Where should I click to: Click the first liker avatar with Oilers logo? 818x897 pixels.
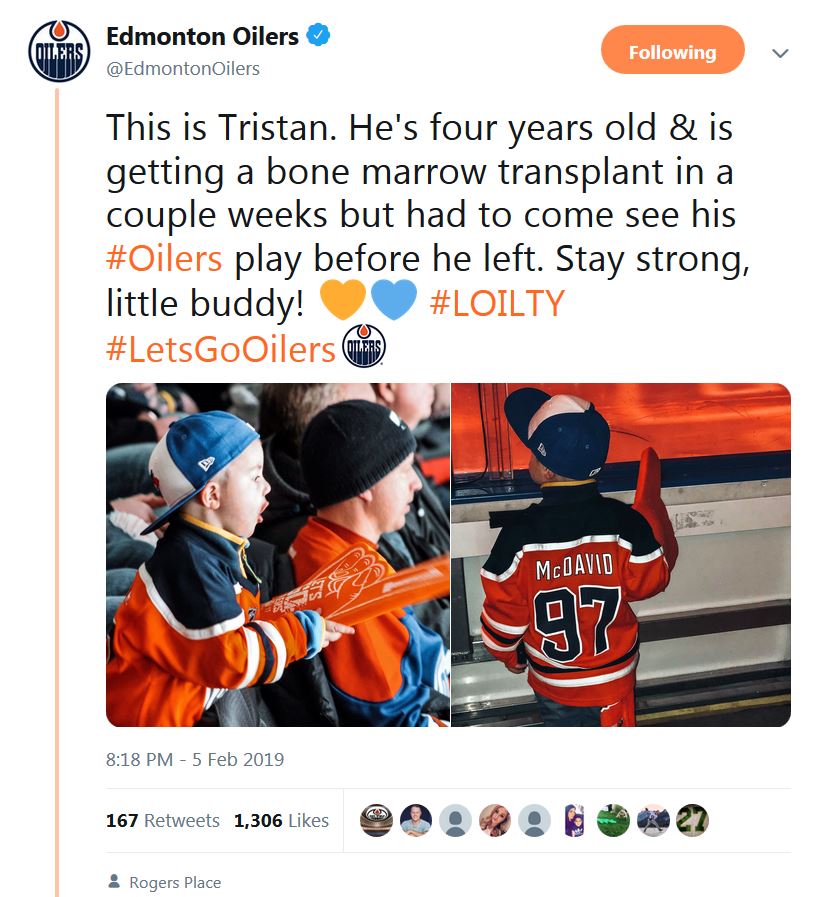(x=376, y=820)
